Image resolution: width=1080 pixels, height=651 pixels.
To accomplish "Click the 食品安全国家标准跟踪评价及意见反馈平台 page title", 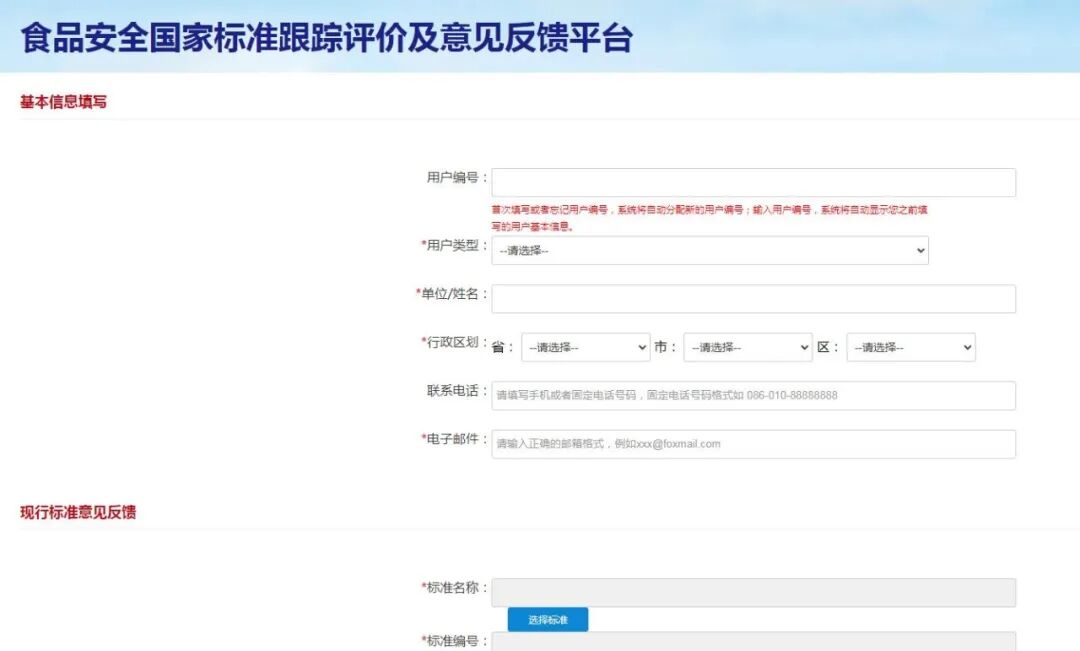I will point(326,37).
